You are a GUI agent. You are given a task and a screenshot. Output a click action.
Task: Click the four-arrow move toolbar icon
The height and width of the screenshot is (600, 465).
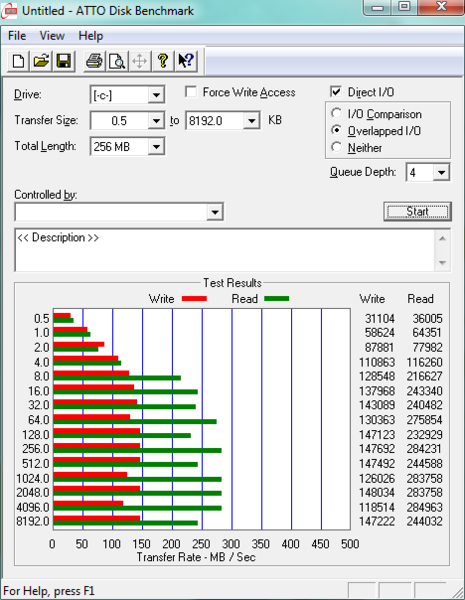click(140, 61)
